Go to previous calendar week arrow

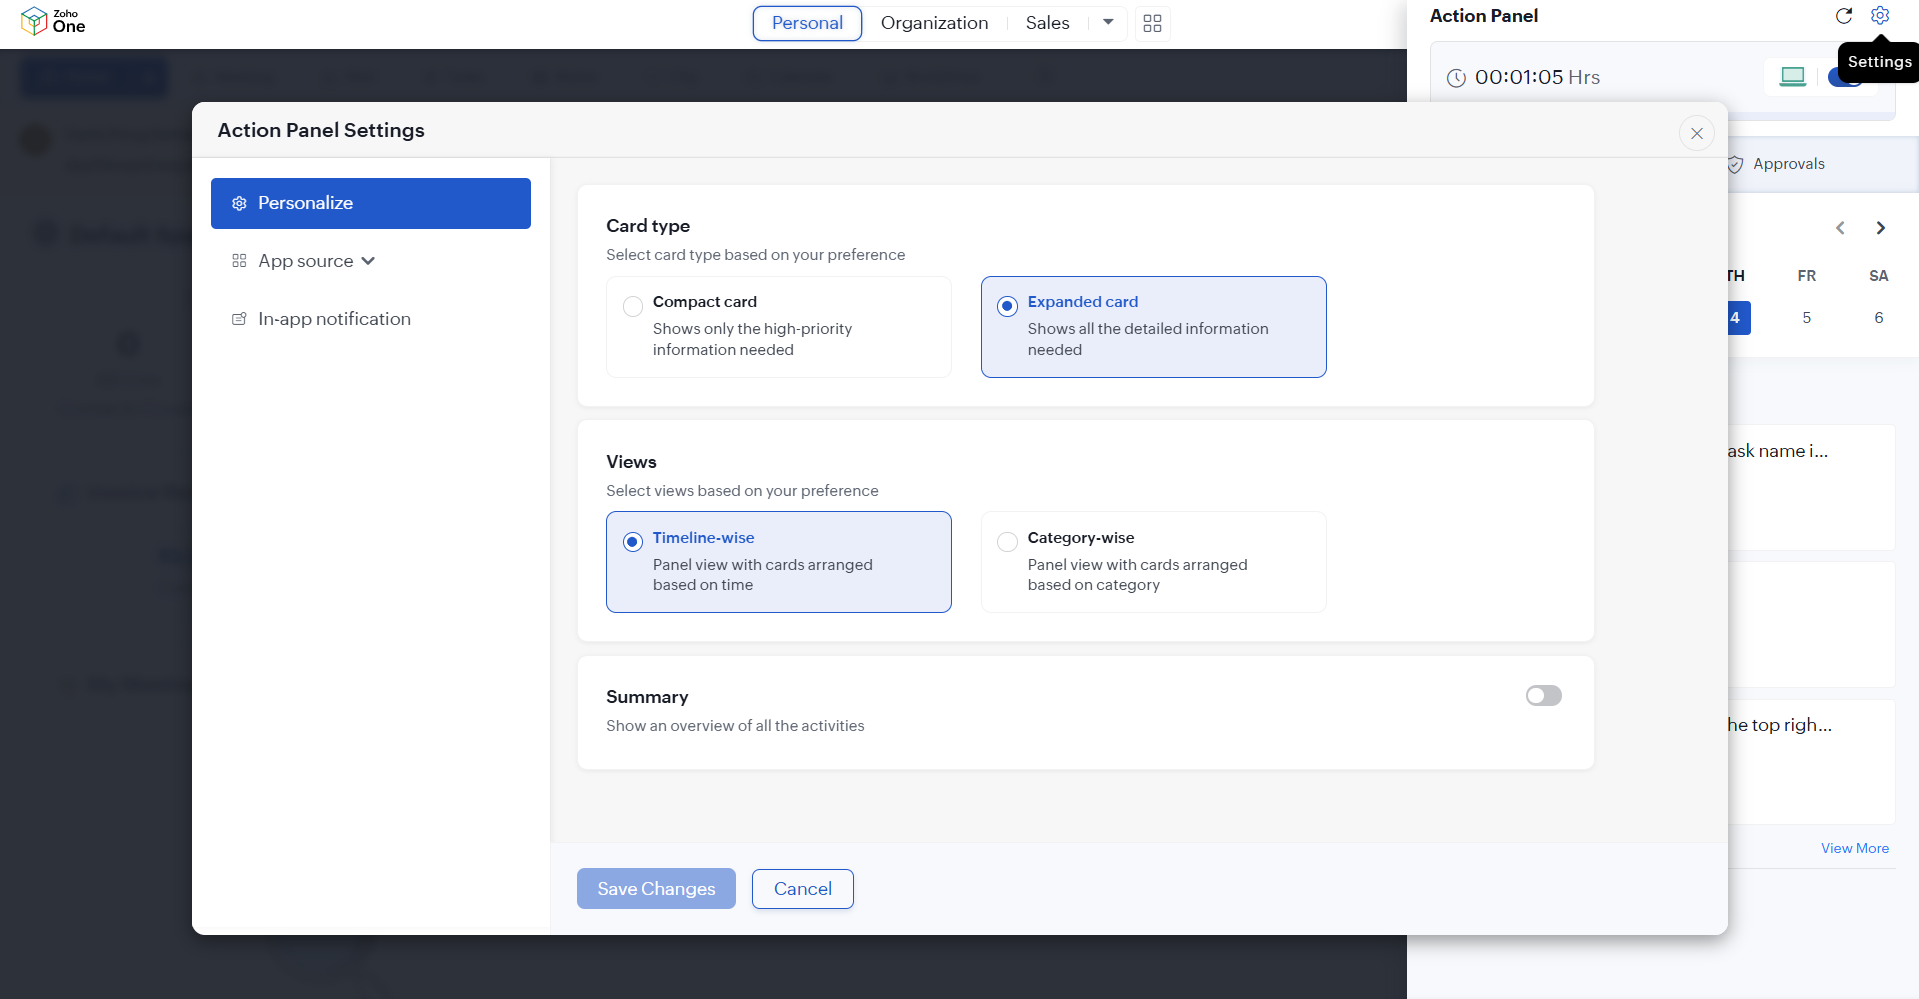pos(1840,228)
